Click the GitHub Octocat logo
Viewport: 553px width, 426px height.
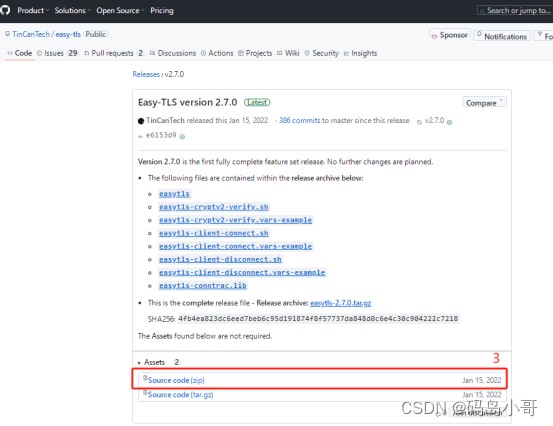[5, 10]
